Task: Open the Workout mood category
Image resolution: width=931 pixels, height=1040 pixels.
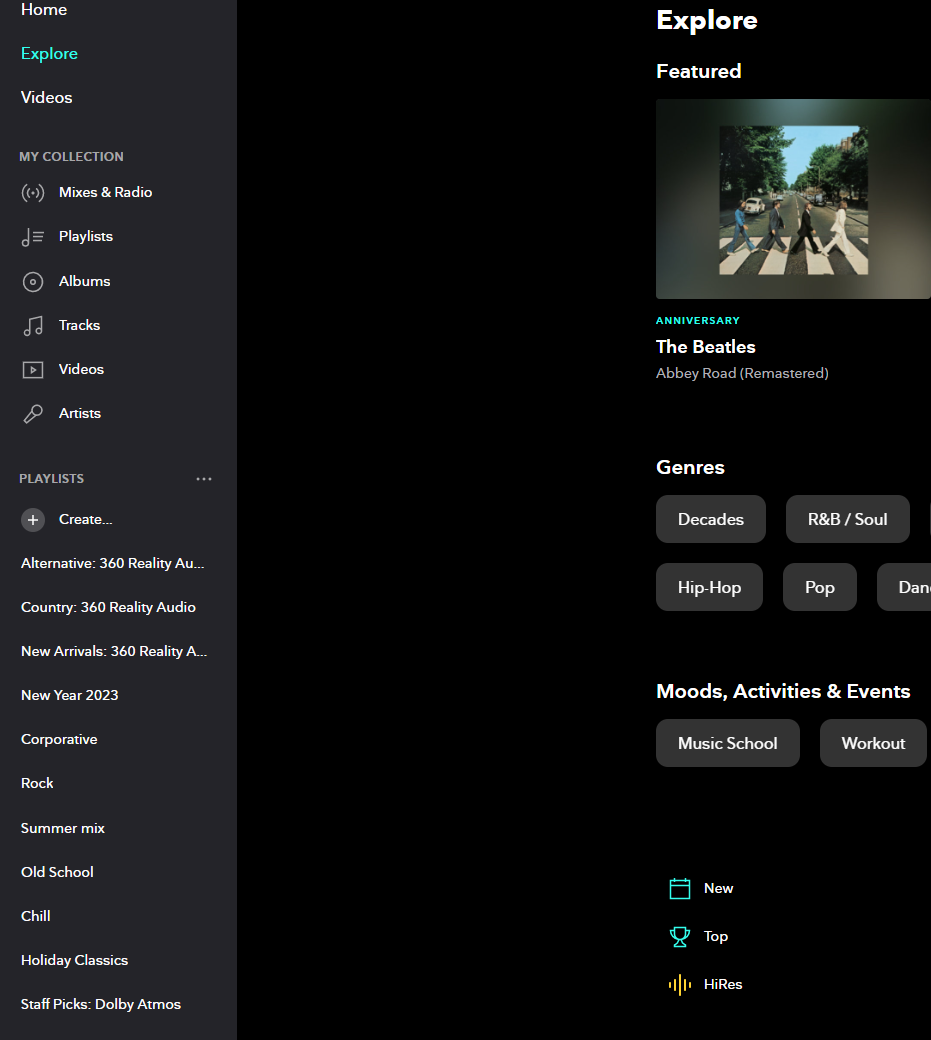Action: 873,743
